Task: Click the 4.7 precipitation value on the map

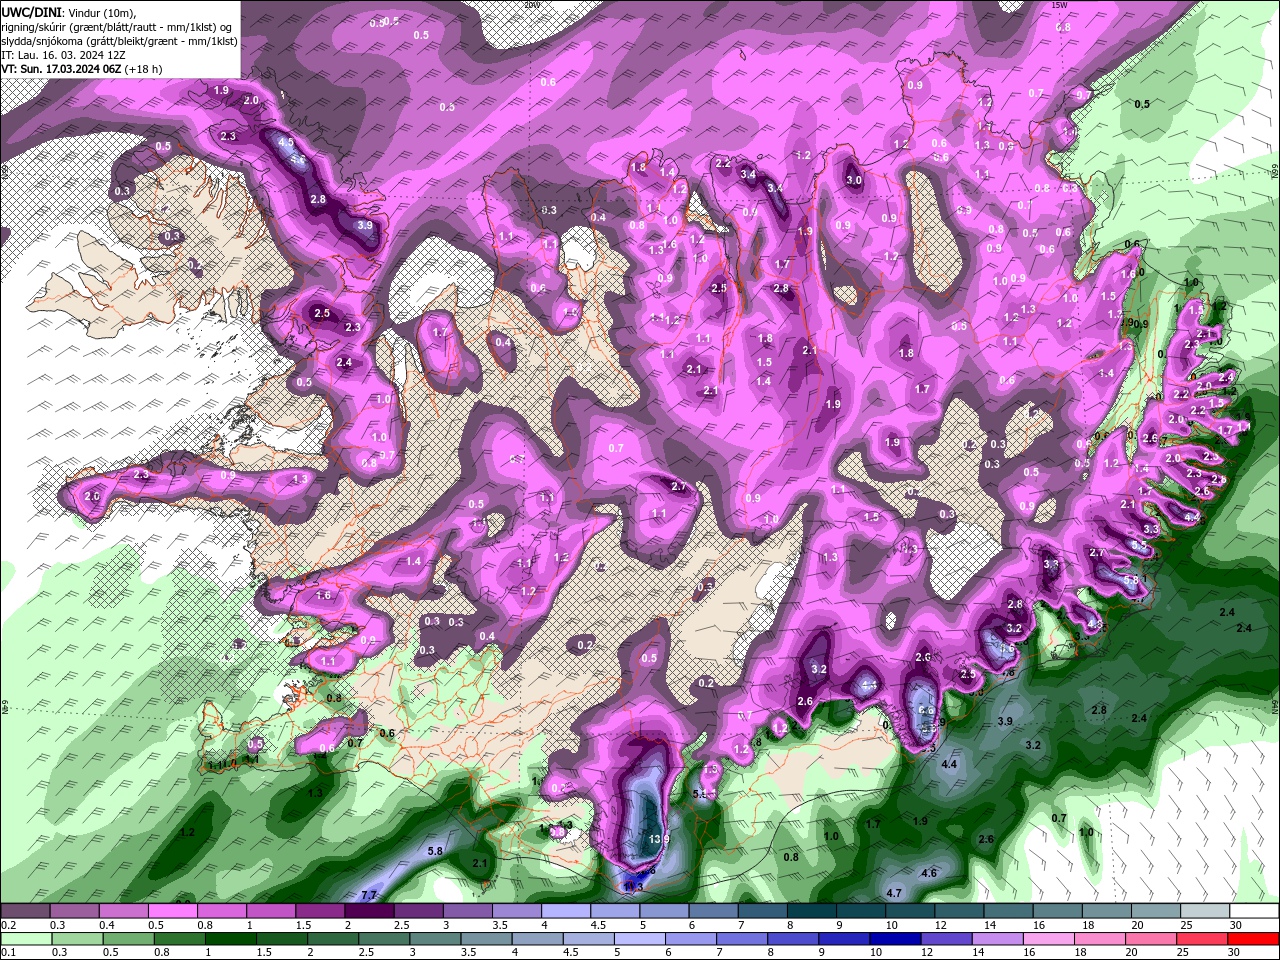Action: (895, 893)
